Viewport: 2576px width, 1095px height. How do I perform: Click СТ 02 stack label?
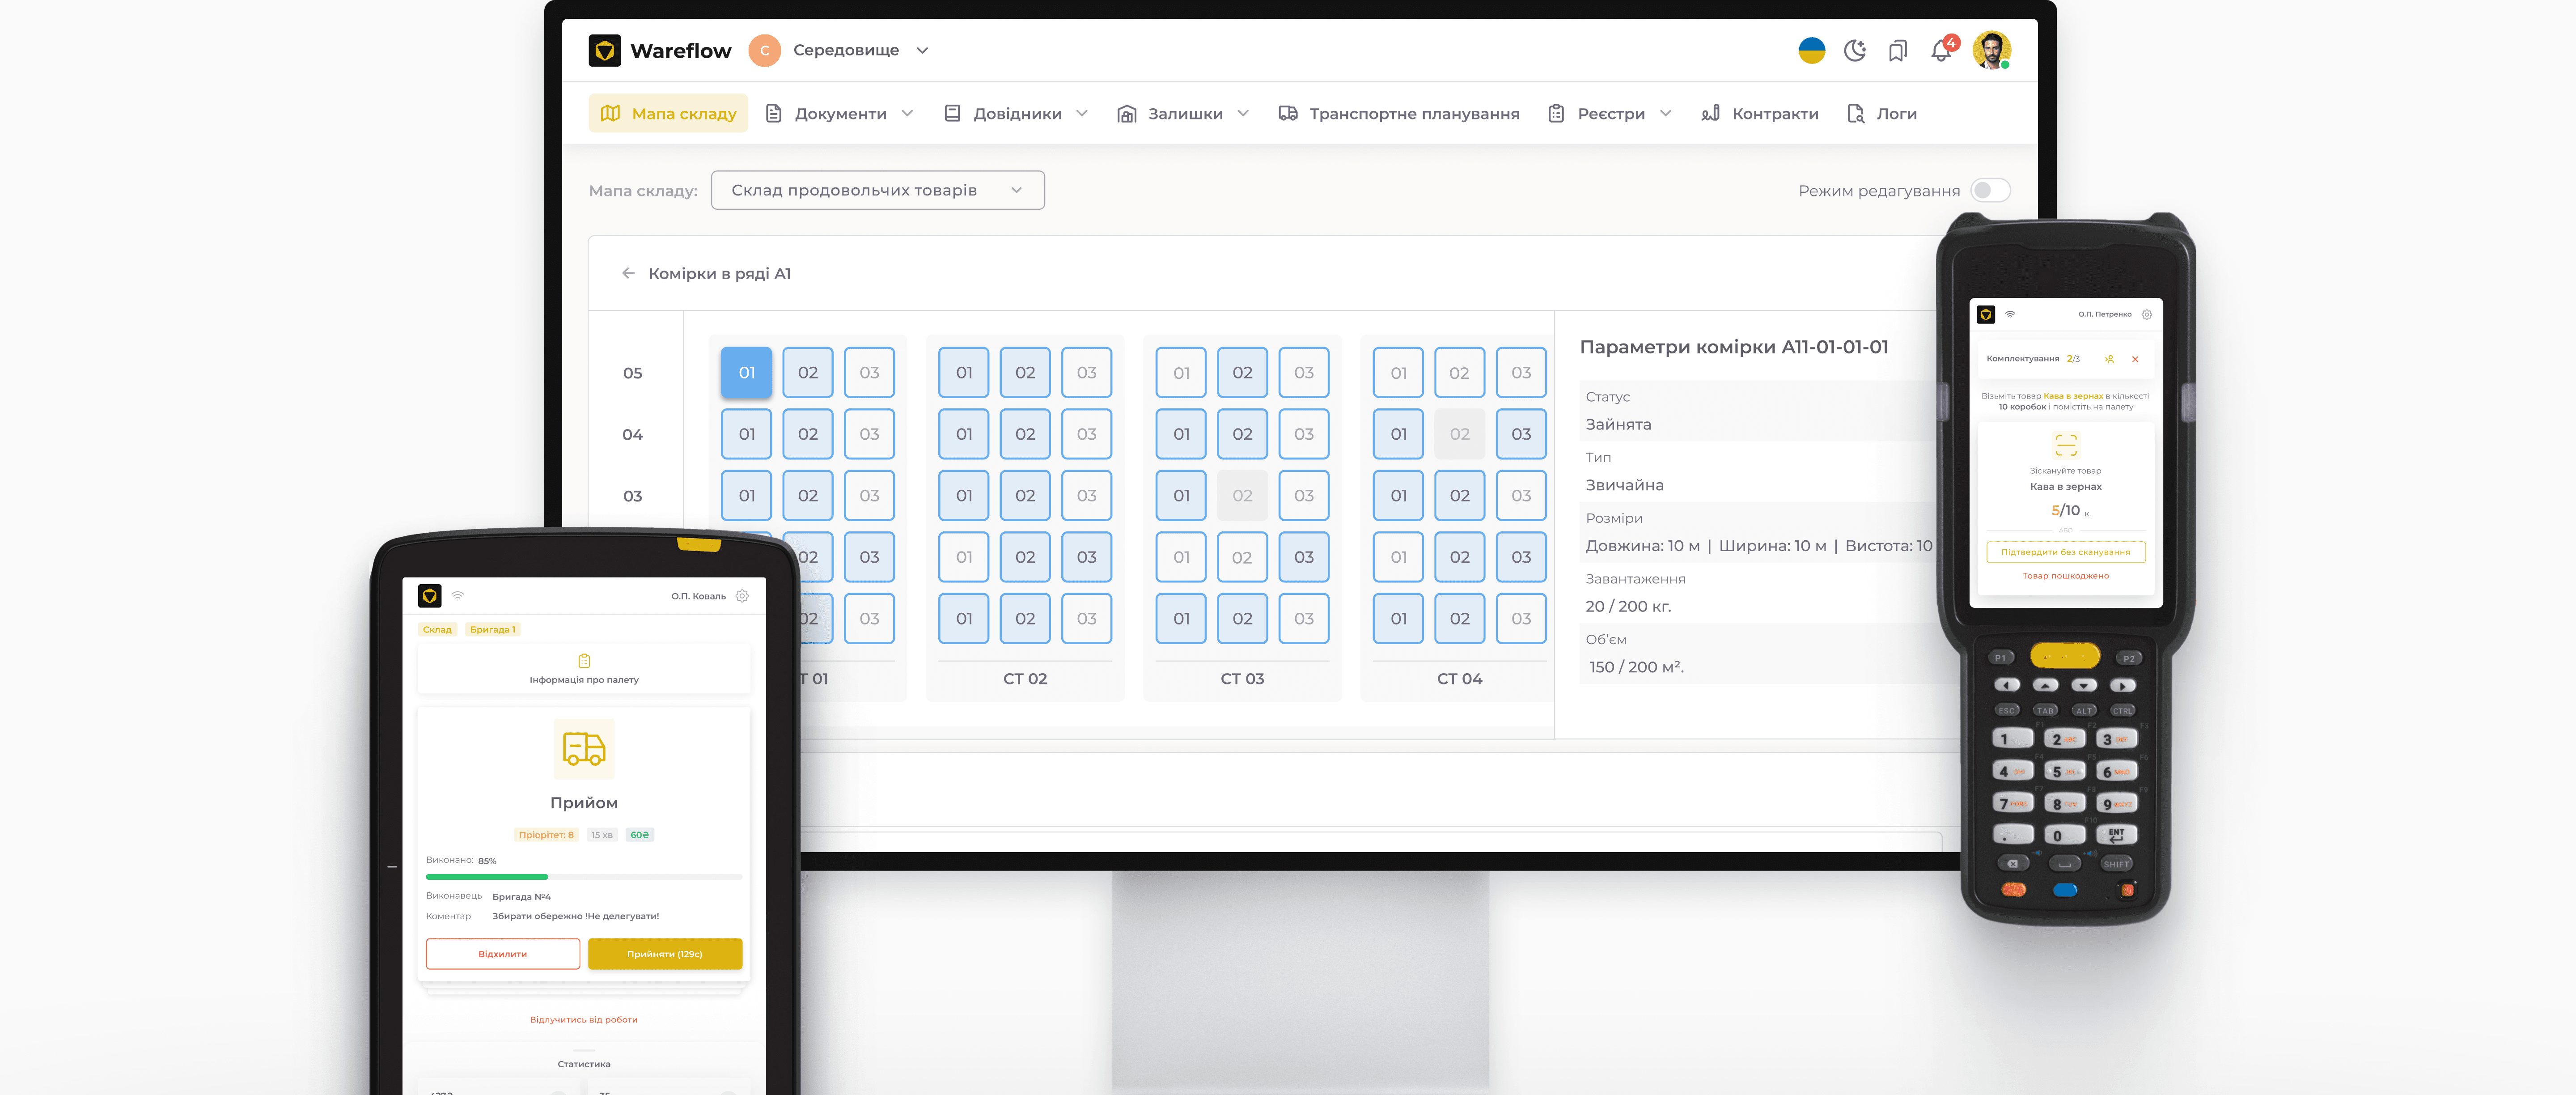click(x=1025, y=679)
